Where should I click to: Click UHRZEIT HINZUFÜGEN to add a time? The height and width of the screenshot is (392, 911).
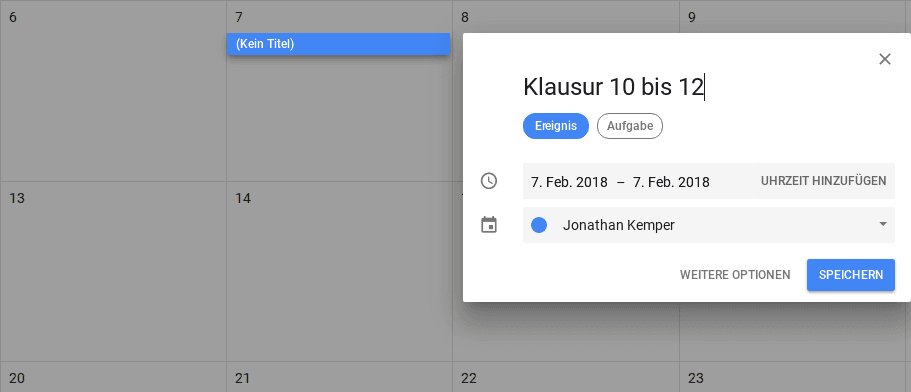(824, 181)
